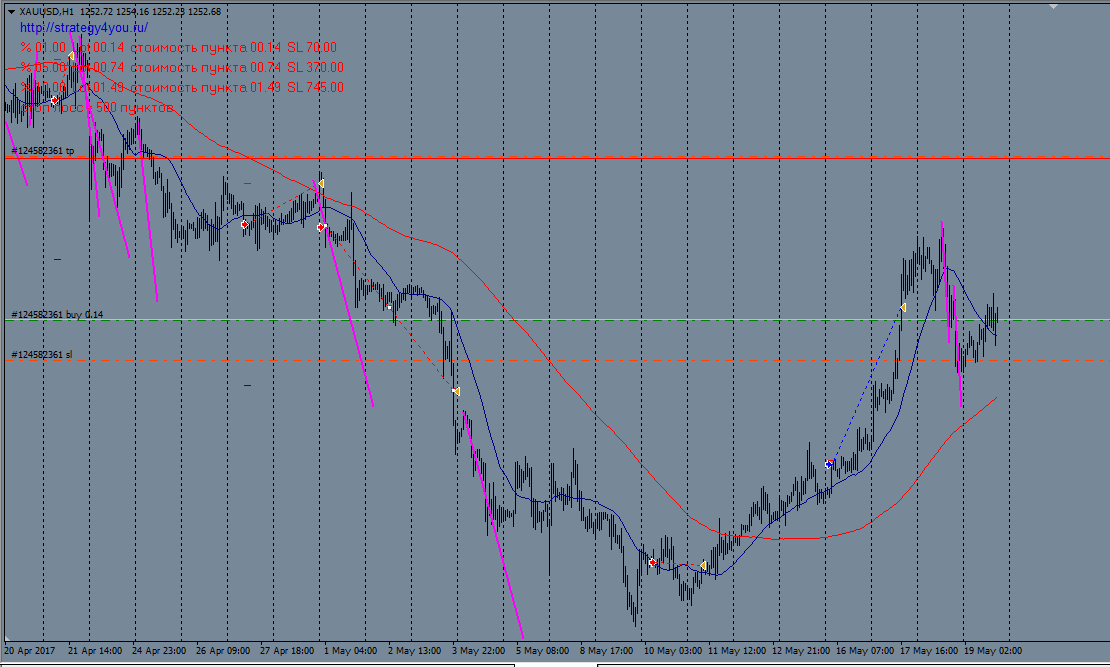Select the '#124582361 sl' order label
Viewport: 1110px width, 667px height.
[41, 354]
